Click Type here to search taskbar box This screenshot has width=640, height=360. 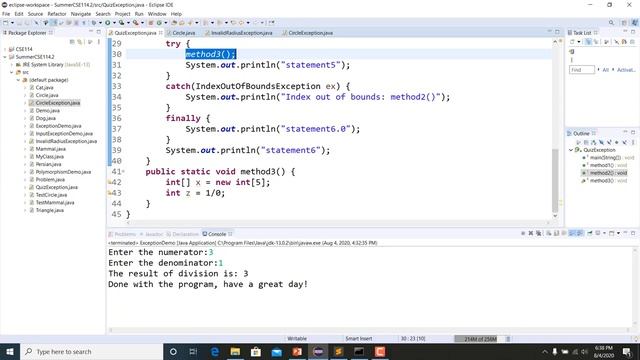tap(92, 351)
